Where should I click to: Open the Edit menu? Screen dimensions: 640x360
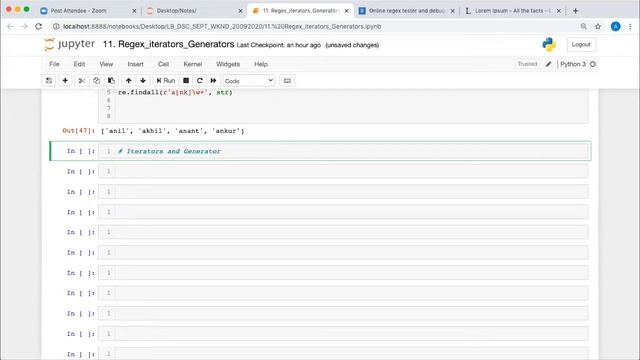(79, 64)
